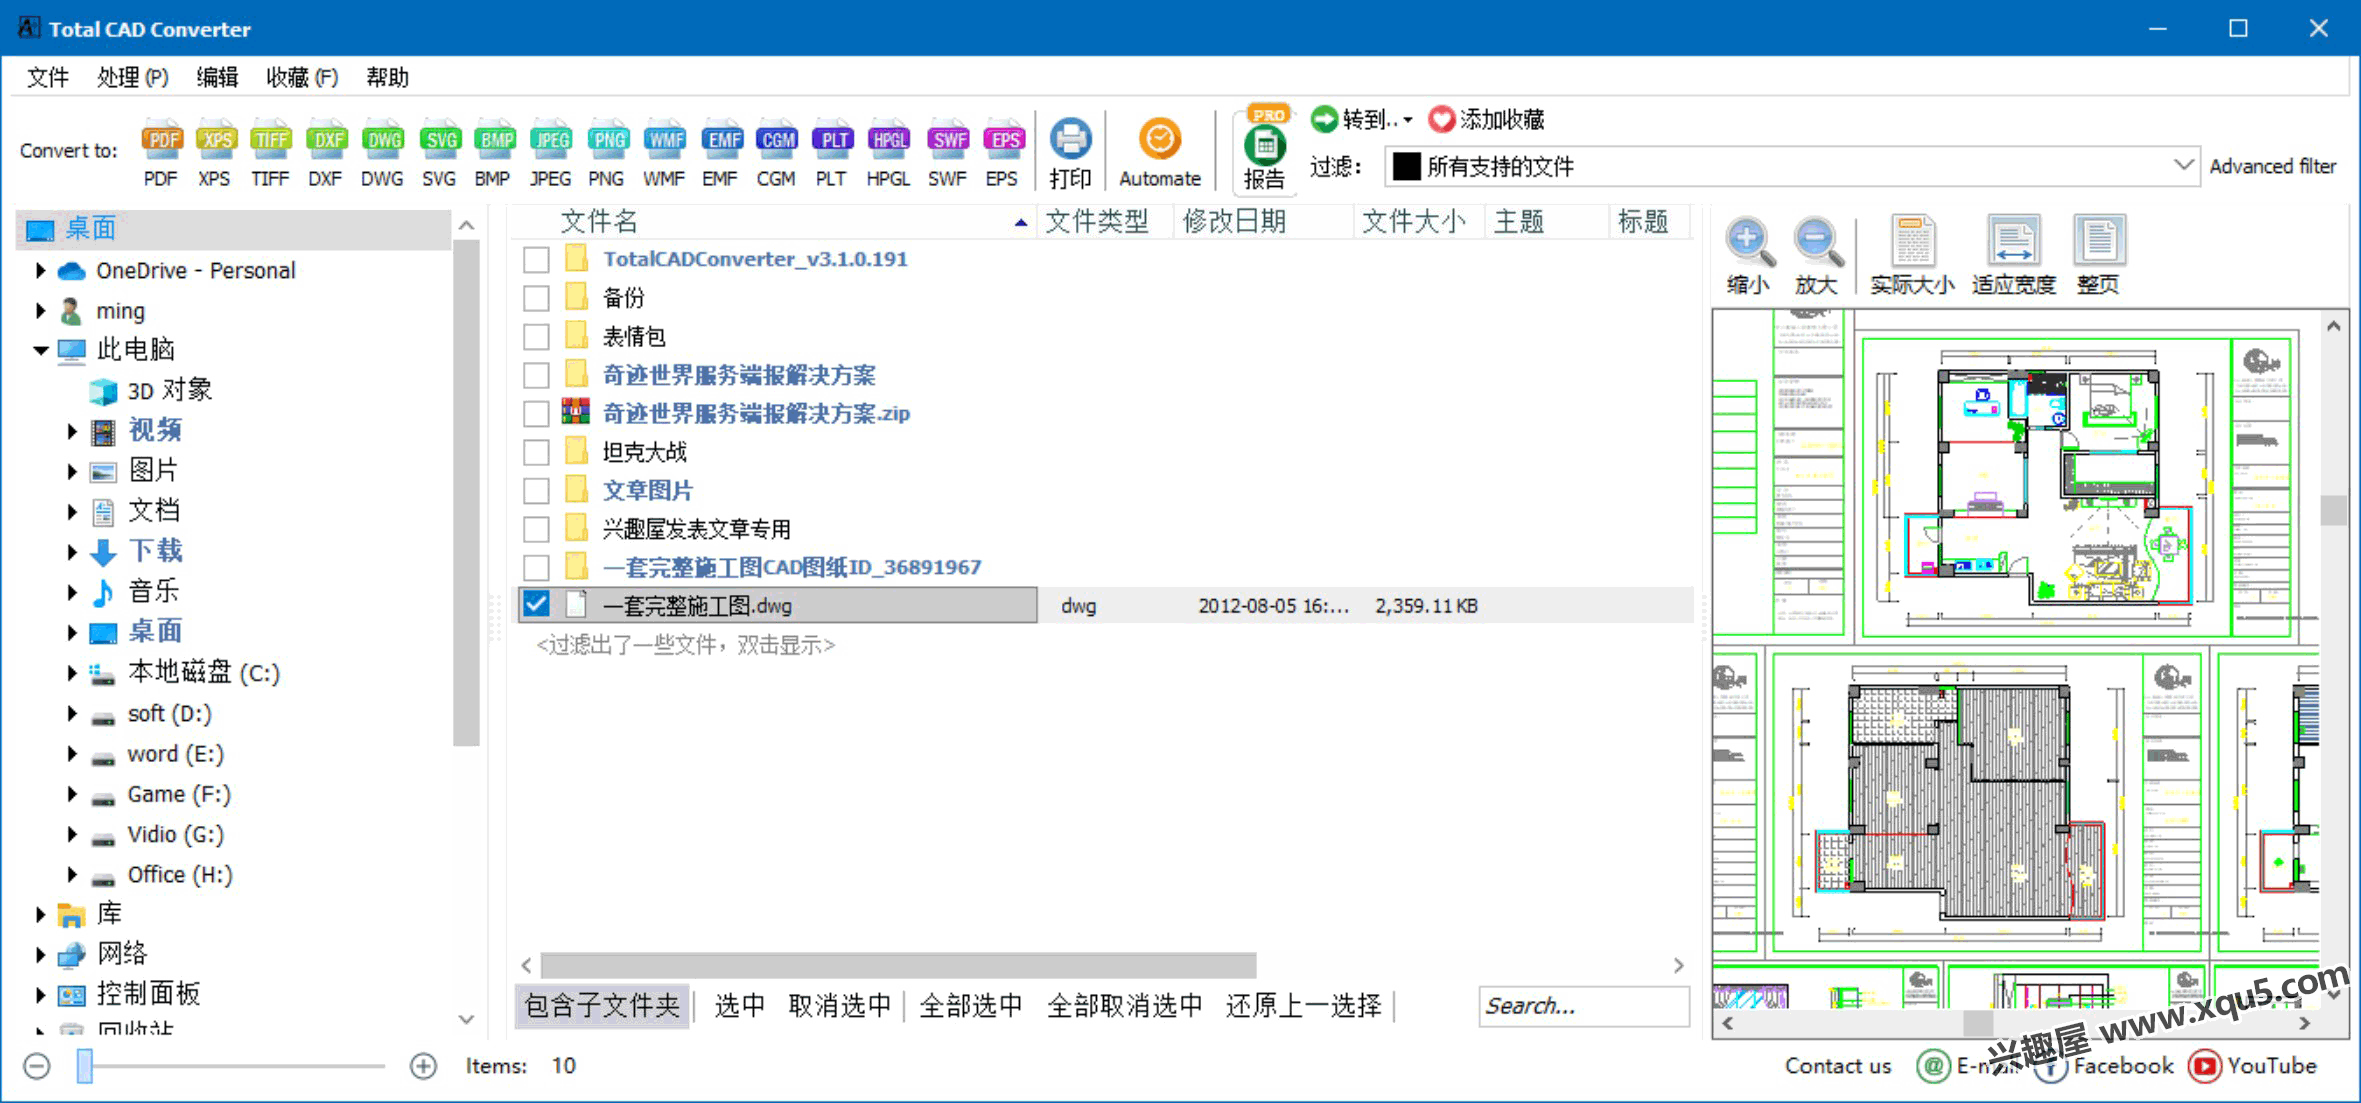This screenshot has height=1103, width=2361.
Task: Expand 本地磁盘 (C:) drive
Action: click(72, 673)
